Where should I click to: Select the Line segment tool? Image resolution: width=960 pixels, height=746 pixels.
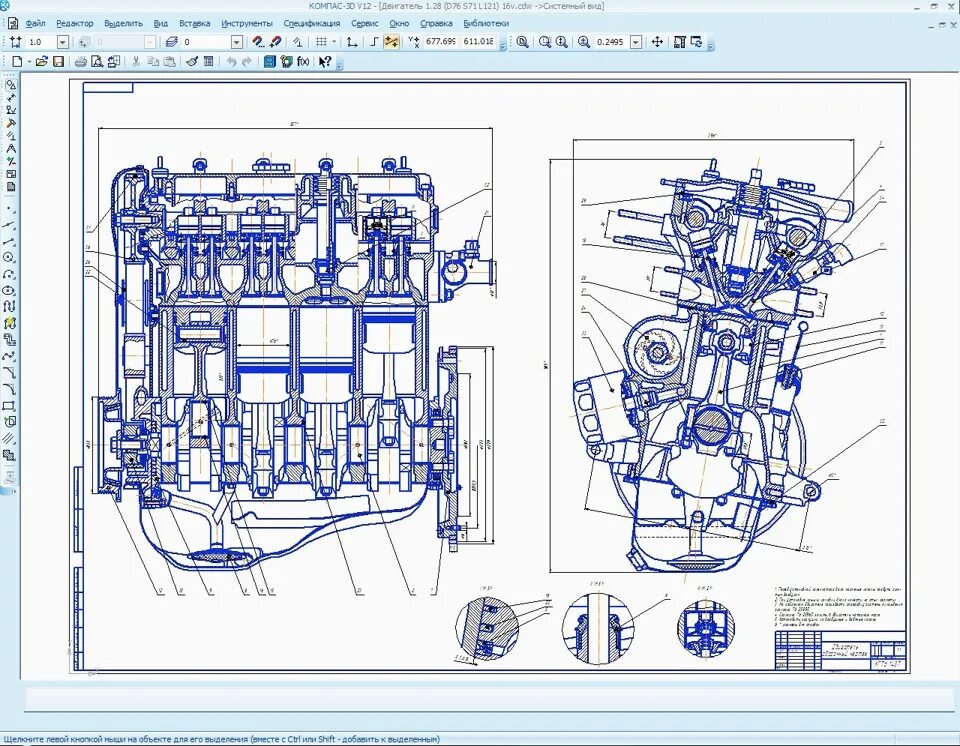click(9, 242)
